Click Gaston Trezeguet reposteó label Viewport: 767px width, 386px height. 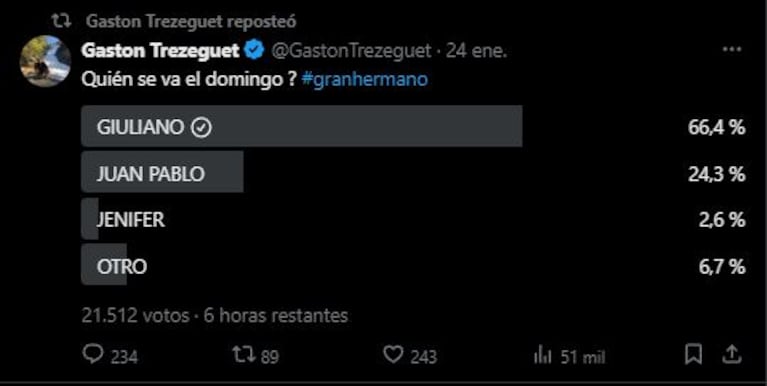click(191, 21)
